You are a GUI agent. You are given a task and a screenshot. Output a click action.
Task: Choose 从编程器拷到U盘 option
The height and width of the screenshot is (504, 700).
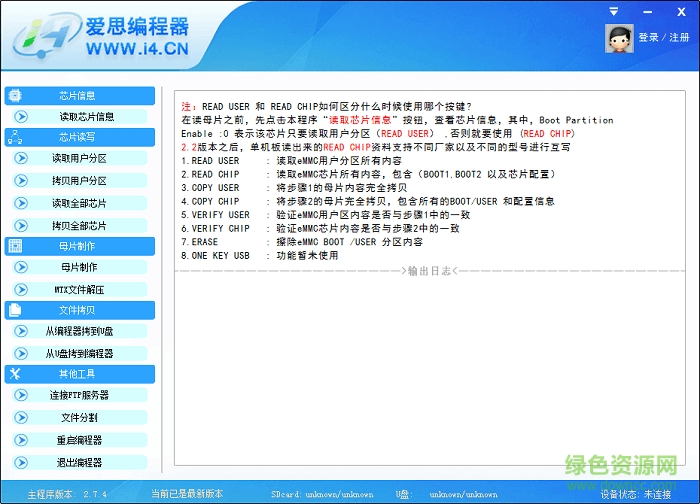[x=79, y=331]
